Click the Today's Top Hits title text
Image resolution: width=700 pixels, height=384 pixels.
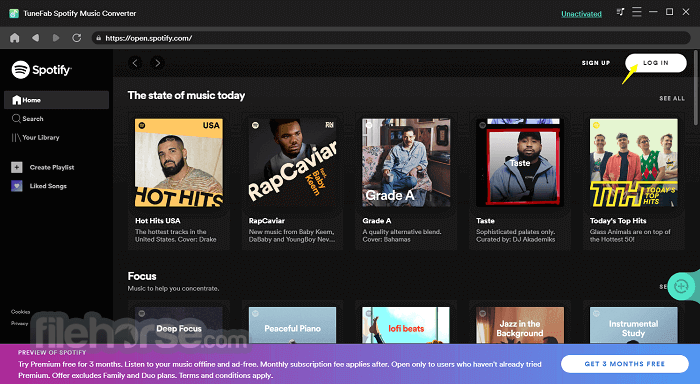[x=618, y=221]
